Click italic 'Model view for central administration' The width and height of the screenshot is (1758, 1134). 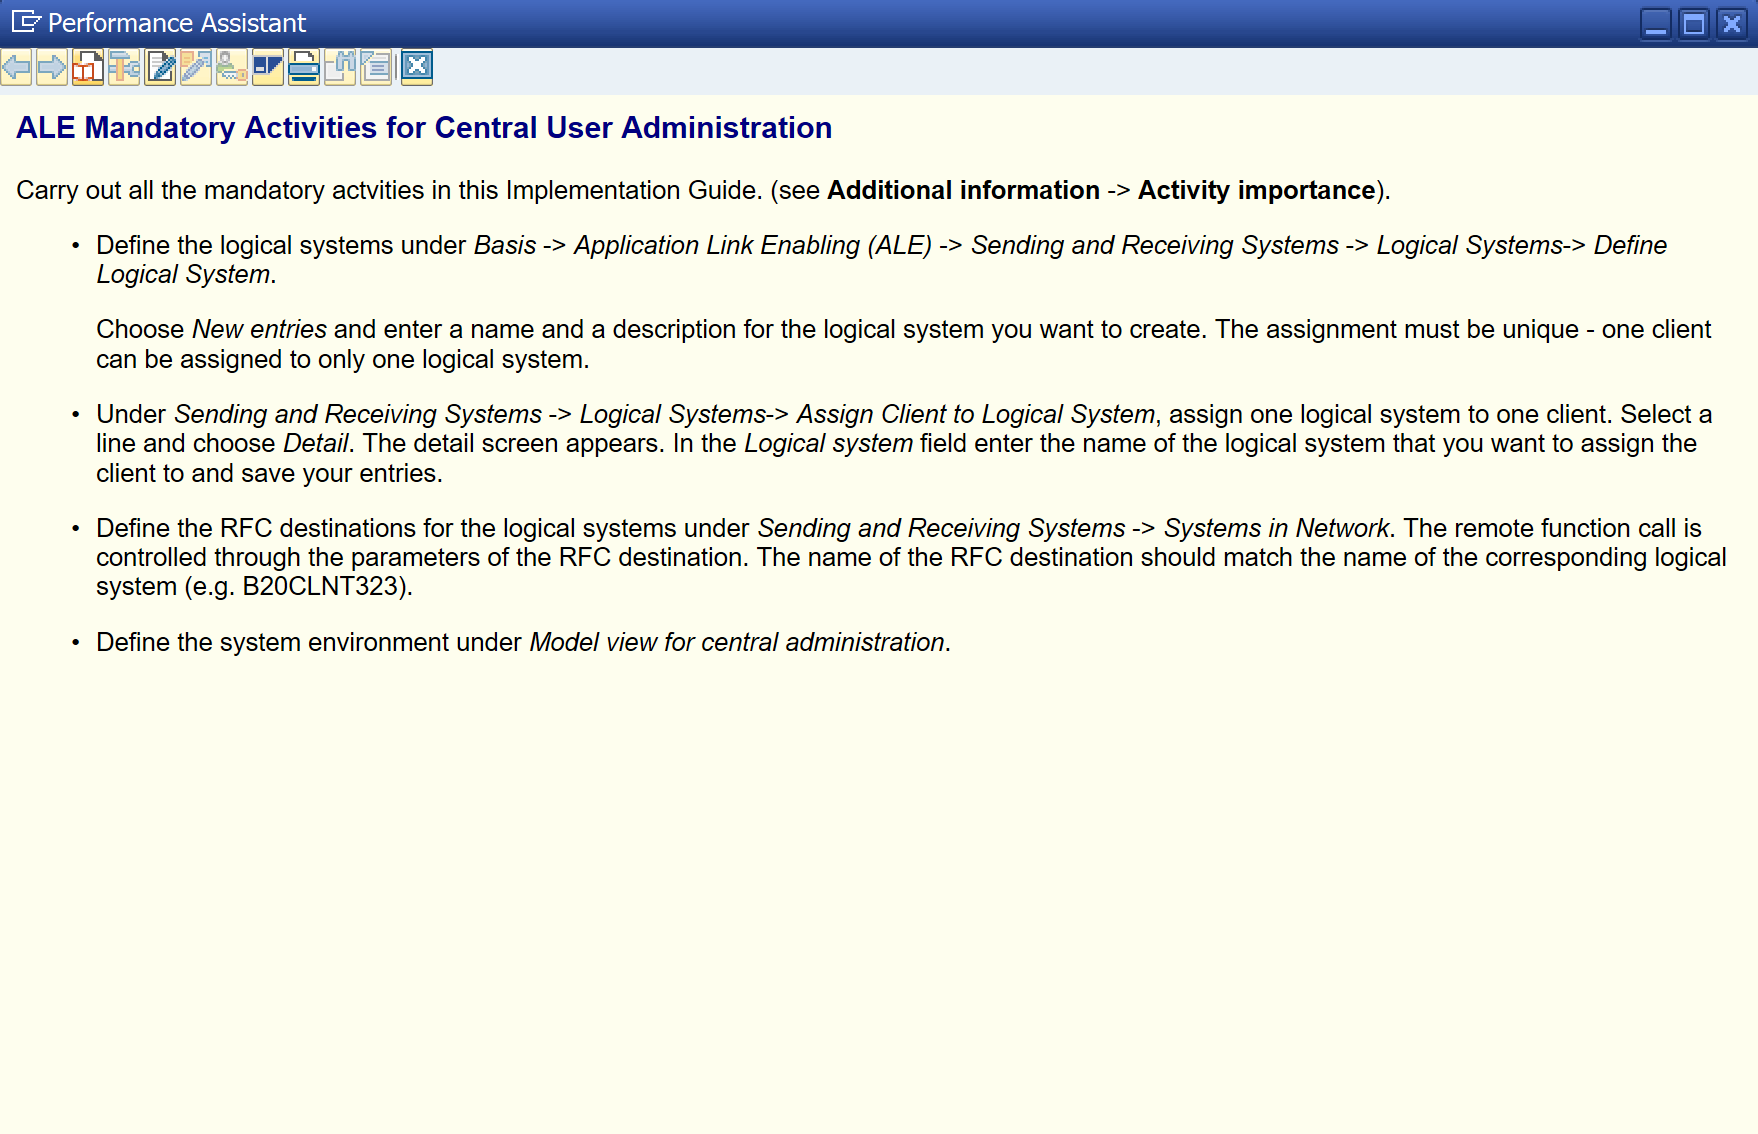pos(736,642)
